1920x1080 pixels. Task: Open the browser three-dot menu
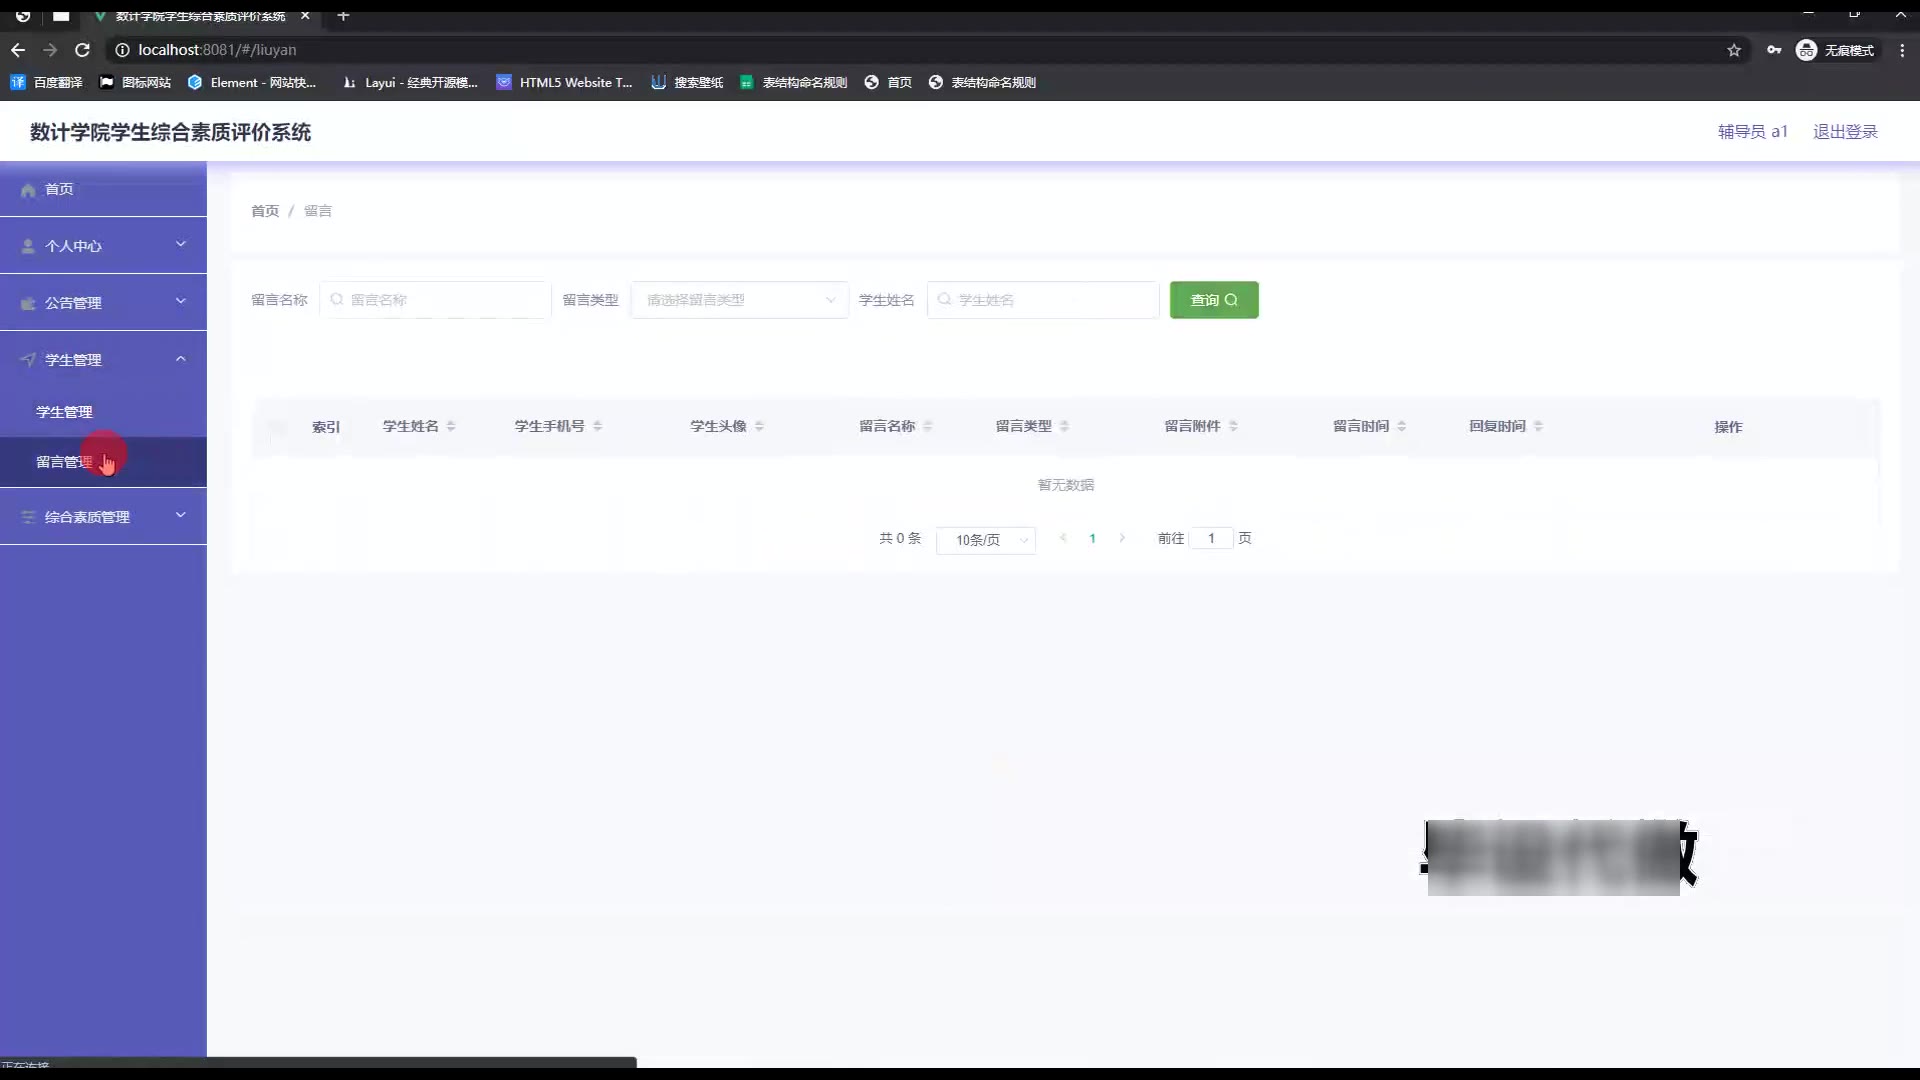coord(1902,50)
